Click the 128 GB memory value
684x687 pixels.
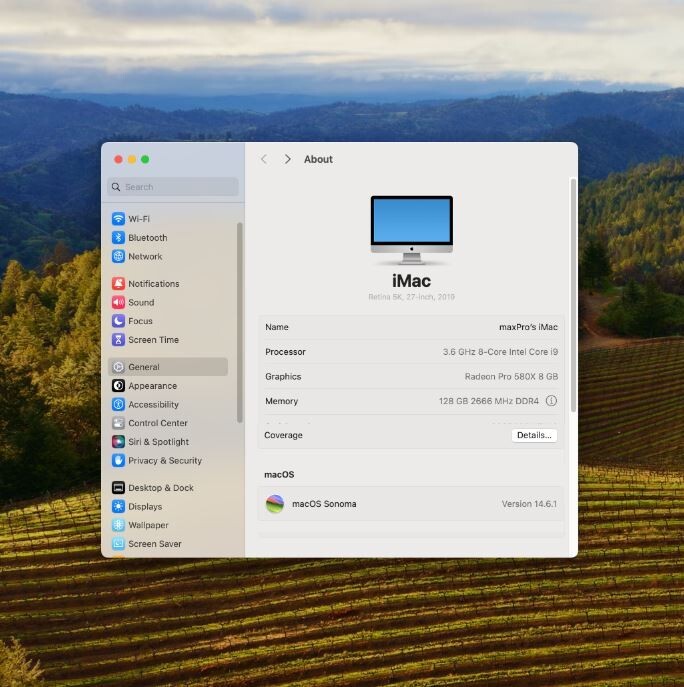[489, 401]
